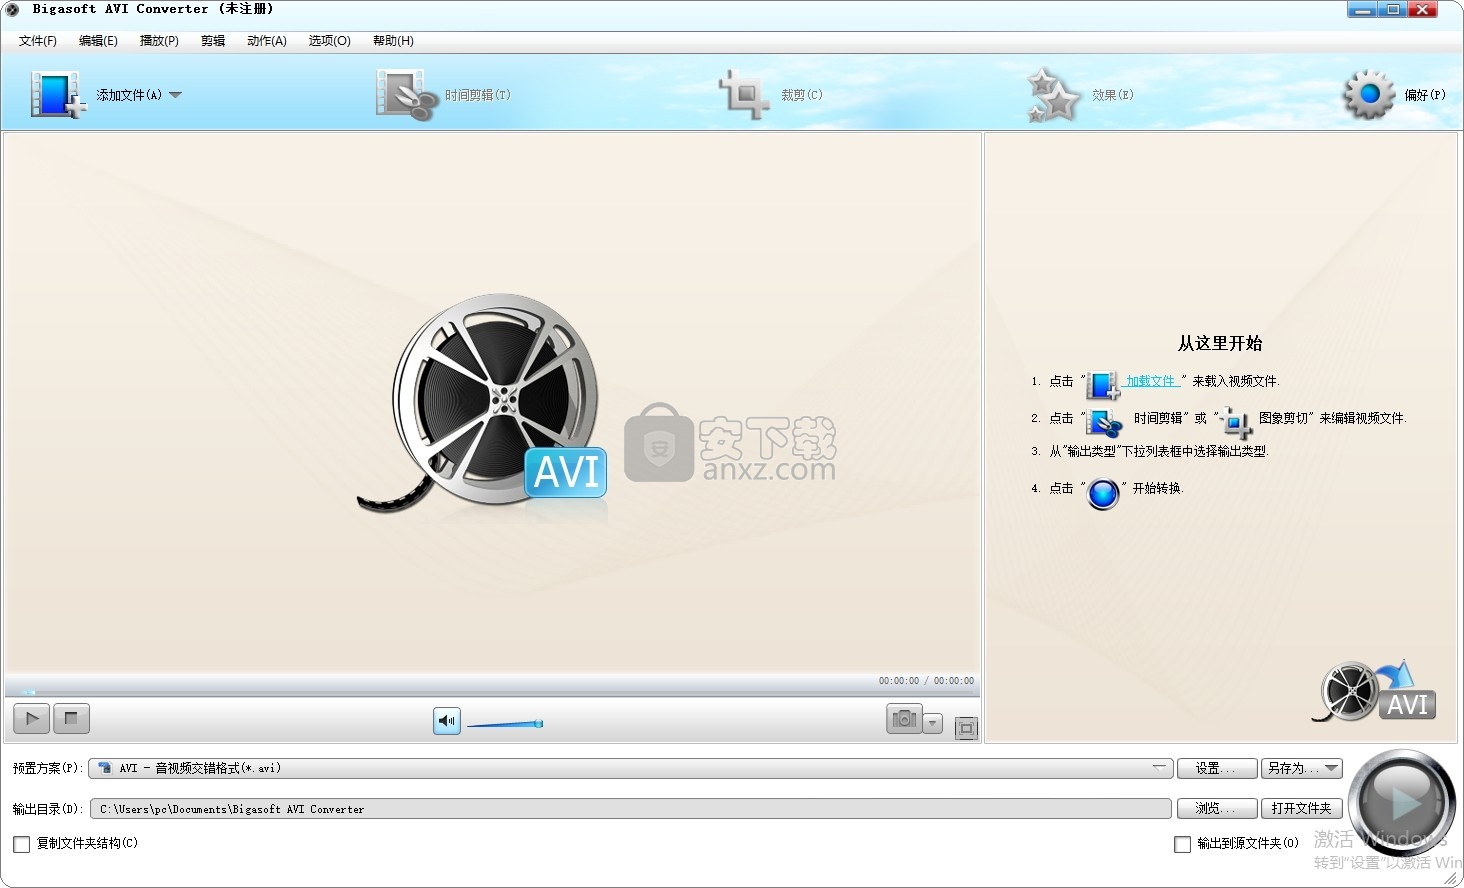
Task: Click the trim icon in step 2
Action: pos(1105,422)
